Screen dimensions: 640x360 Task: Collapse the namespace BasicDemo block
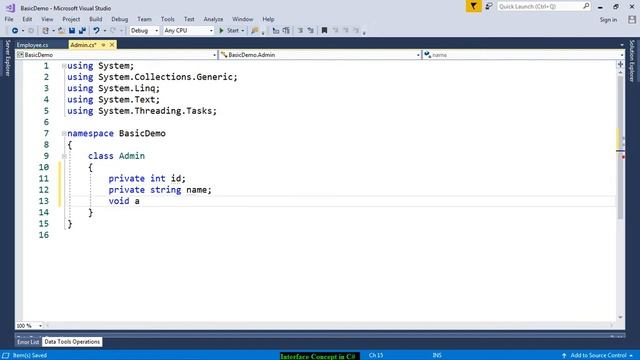click(64, 133)
